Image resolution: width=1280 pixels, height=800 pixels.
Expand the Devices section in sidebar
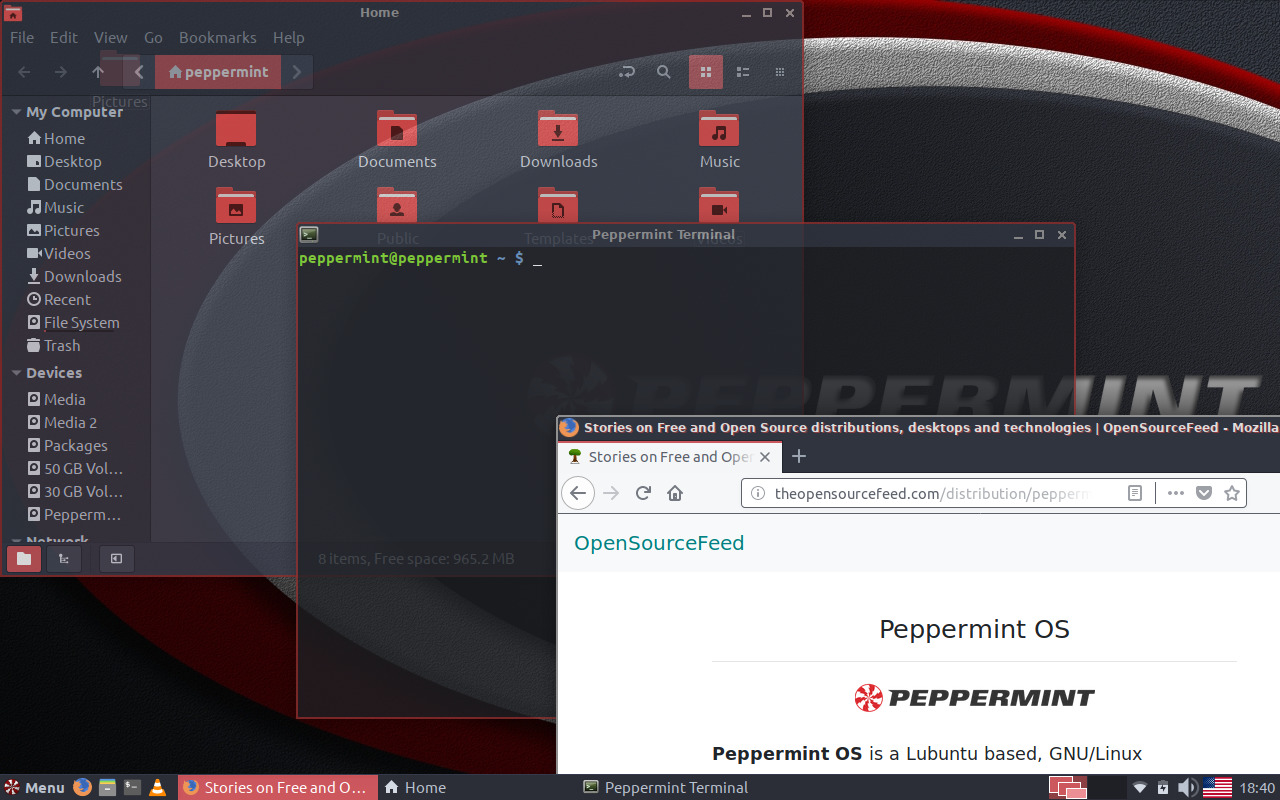coord(16,372)
